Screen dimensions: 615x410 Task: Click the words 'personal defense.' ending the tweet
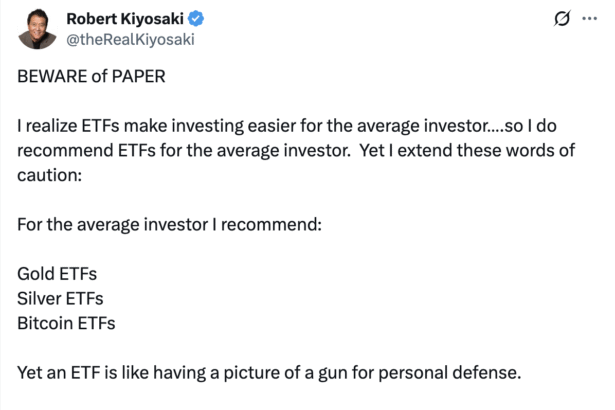pyautogui.click(x=449, y=373)
